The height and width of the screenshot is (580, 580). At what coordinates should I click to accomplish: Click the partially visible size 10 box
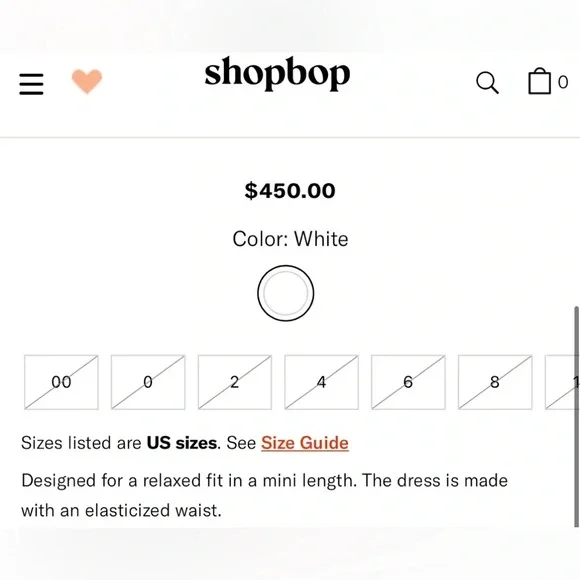click(562, 382)
